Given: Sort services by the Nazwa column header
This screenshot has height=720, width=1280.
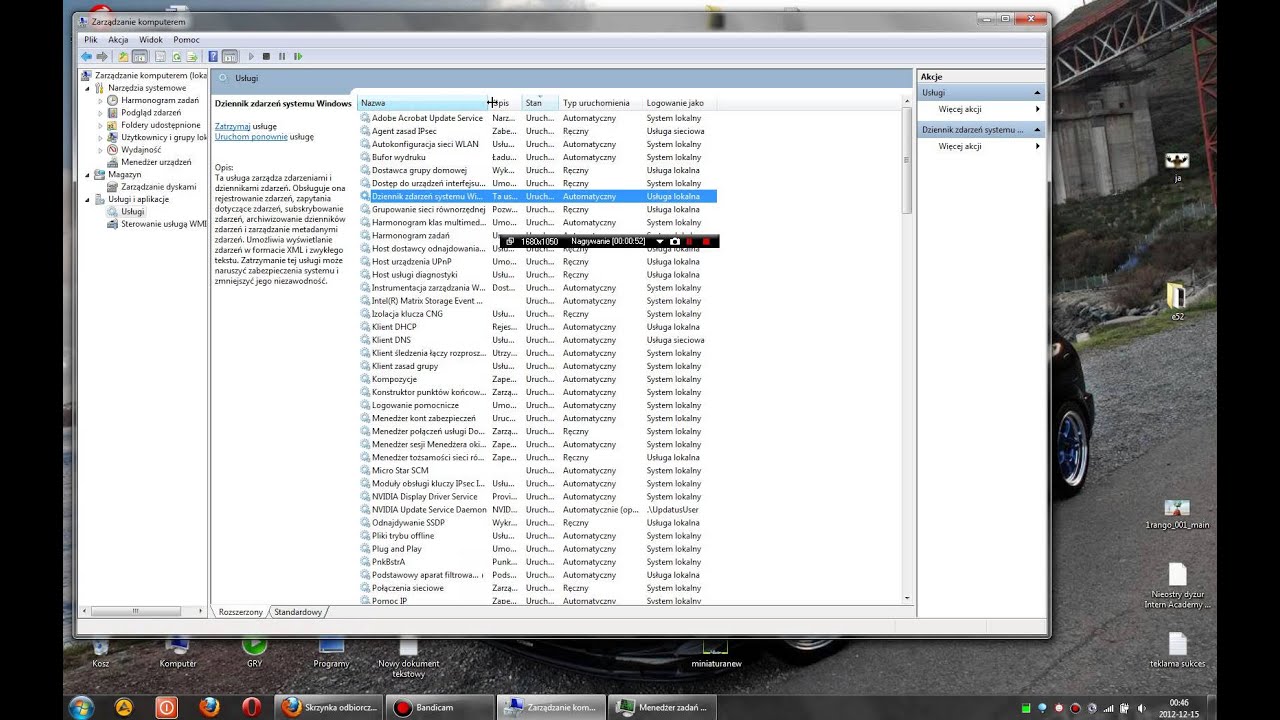Looking at the screenshot, I should click(x=420, y=103).
